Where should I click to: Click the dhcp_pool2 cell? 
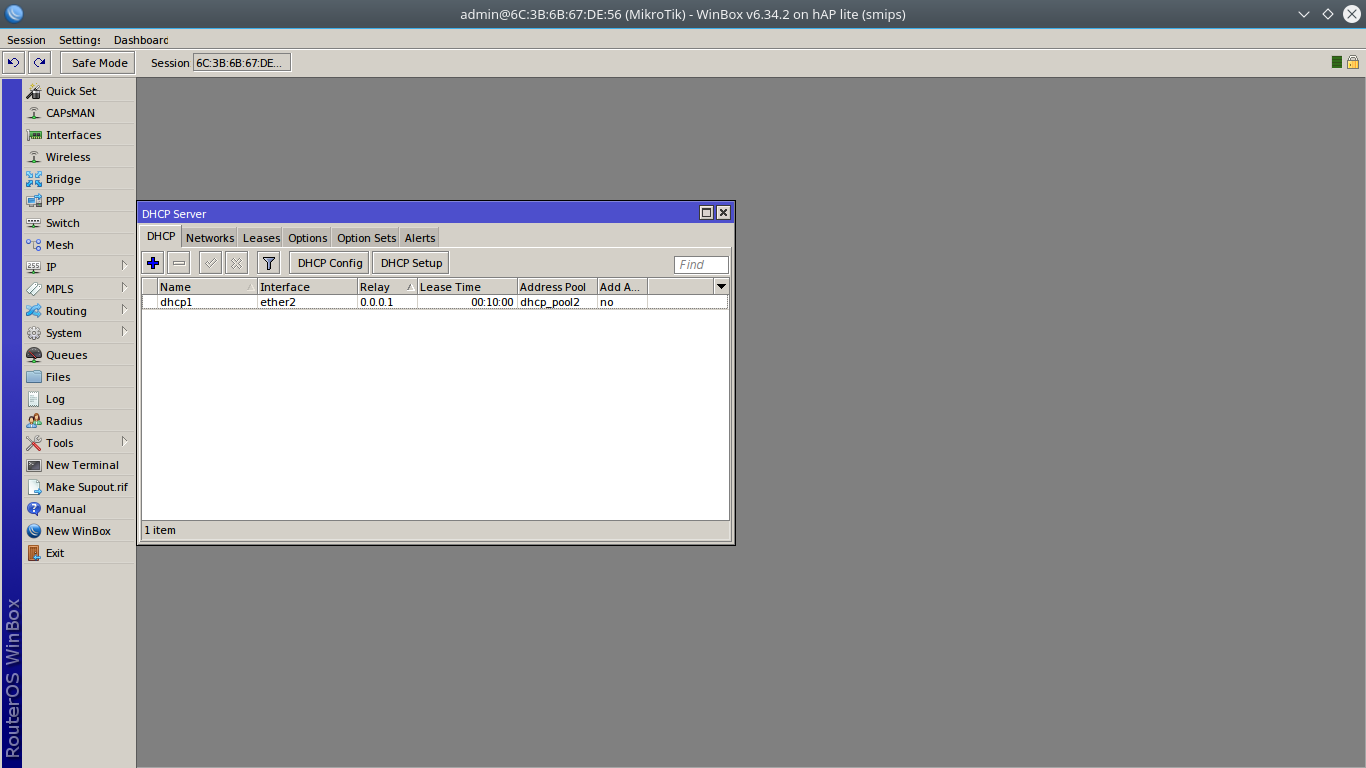[557, 302]
